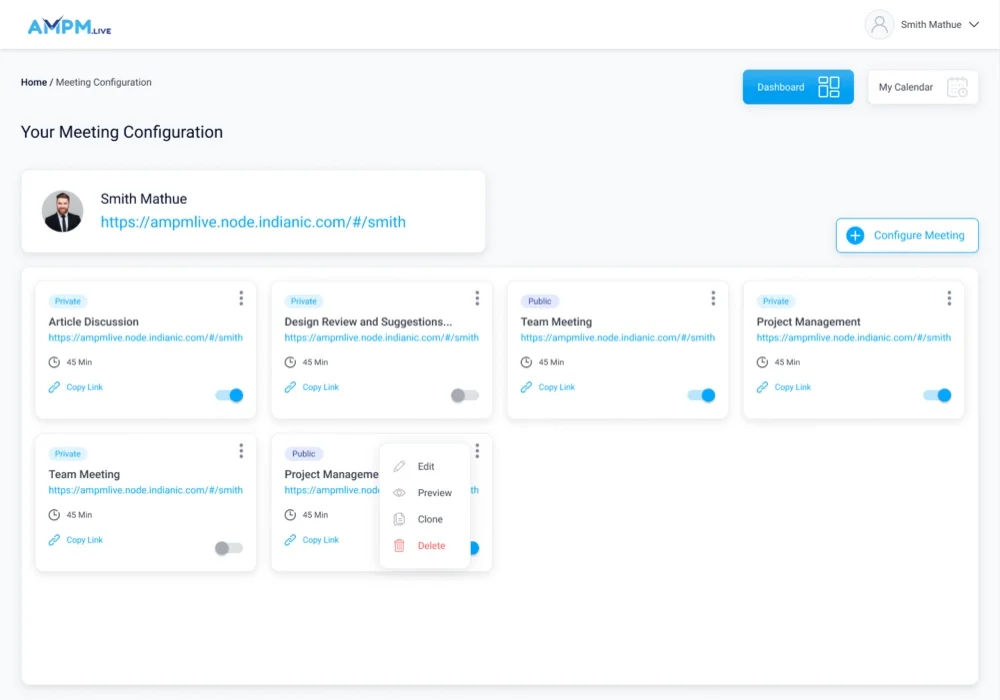Select Clone from the context menu
The image size is (1000, 700).
coord(430,520)
